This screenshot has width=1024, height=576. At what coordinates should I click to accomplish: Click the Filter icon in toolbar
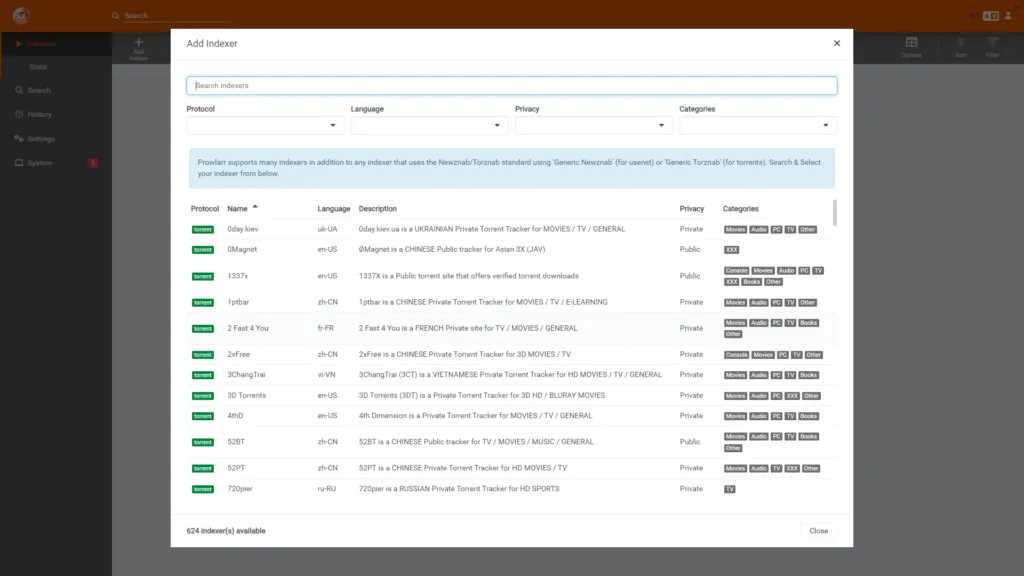coord(992,43)
